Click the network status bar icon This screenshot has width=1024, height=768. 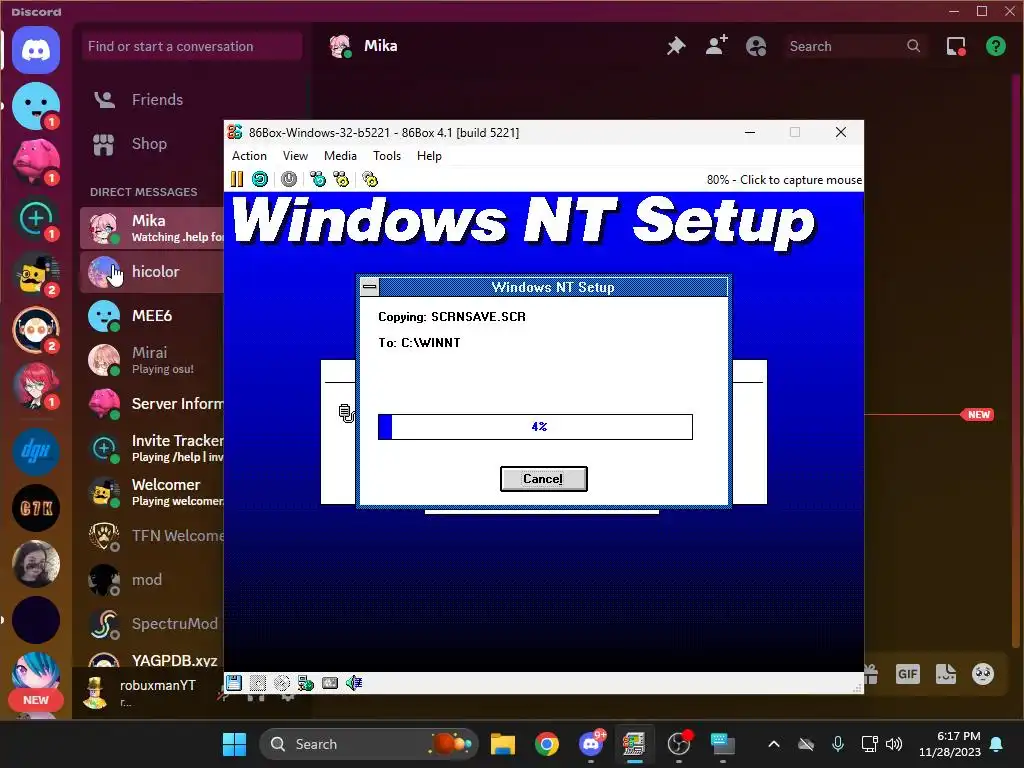tap(306, 683)
